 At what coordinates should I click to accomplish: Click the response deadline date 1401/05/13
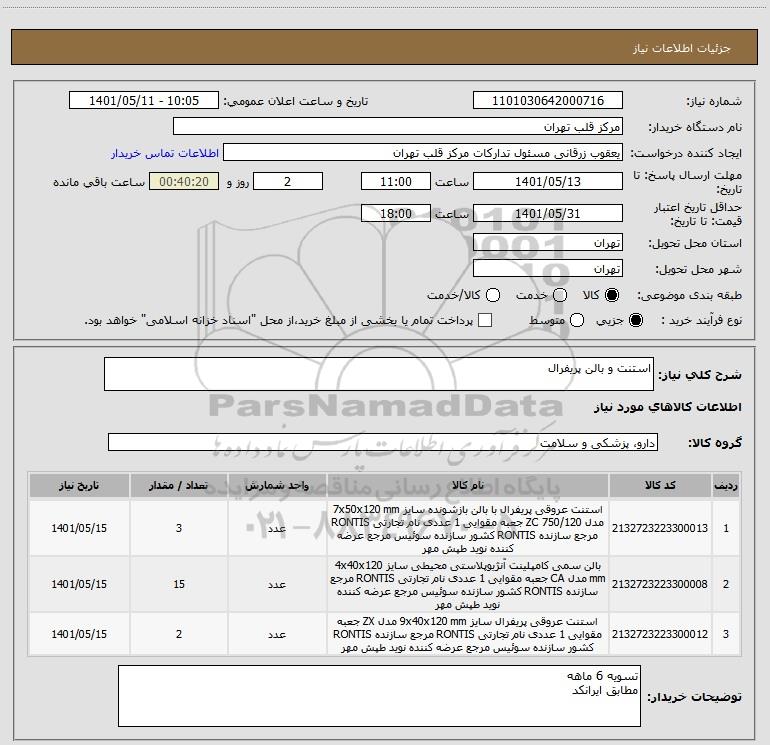pos(548,182)
